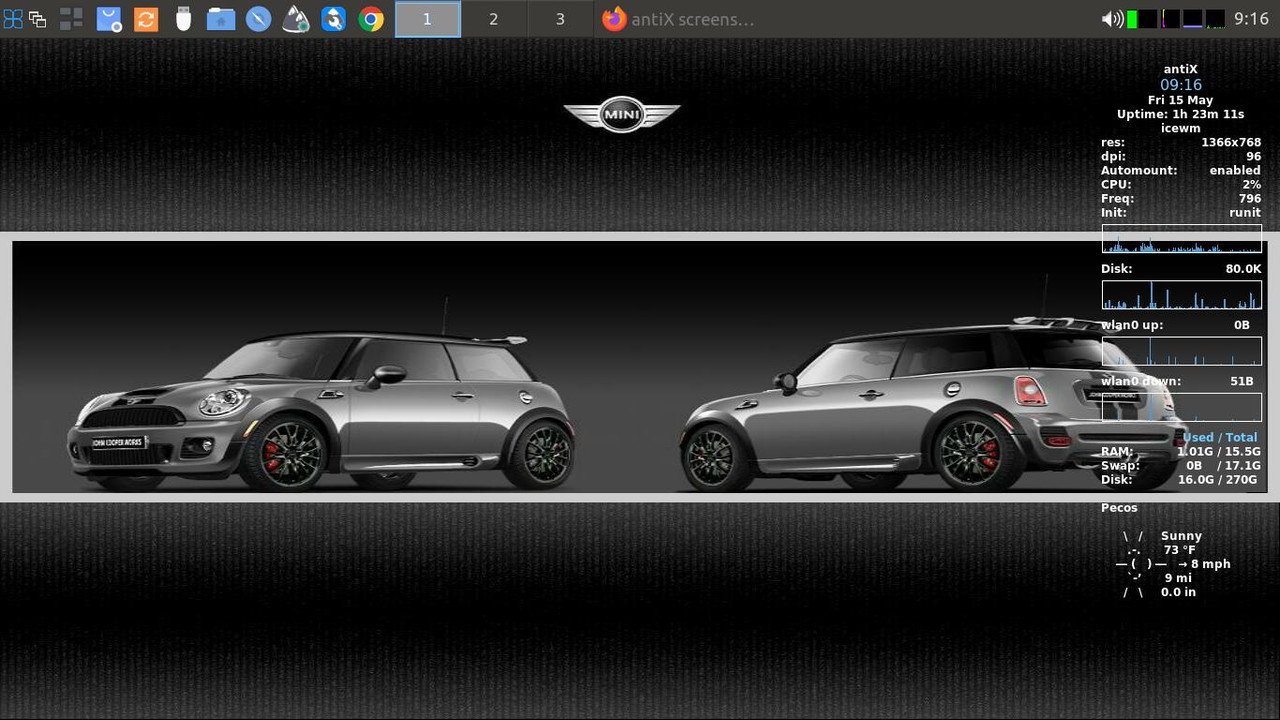Click the tray monitor with yellow-purple line

click(x=1170, y=19)
